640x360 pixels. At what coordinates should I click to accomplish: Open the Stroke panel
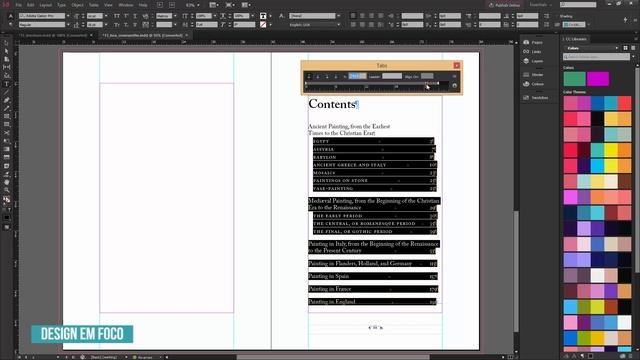(x=533, y=75)
